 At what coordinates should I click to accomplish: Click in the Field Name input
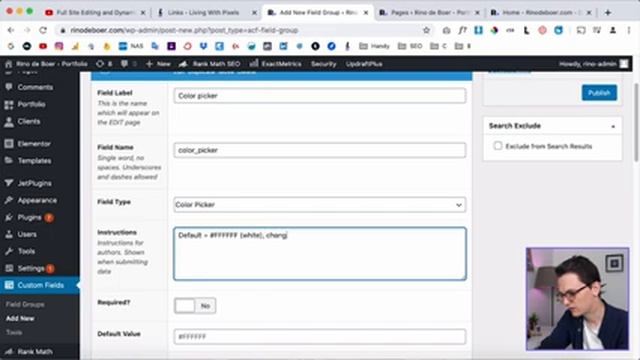pos(320,150)
